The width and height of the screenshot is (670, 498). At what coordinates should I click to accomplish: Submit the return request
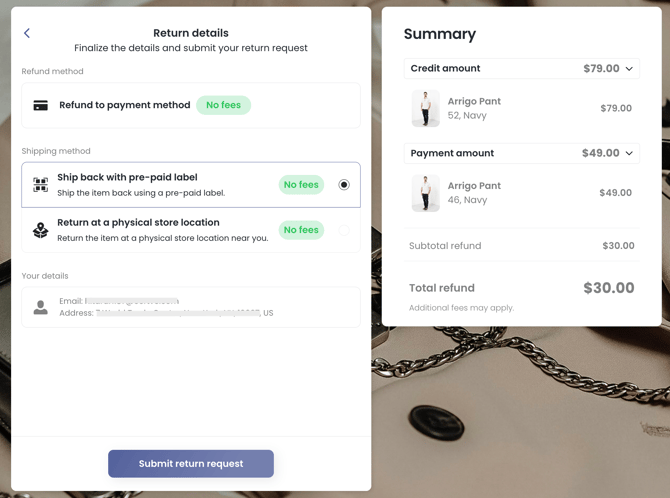point(191,464)
